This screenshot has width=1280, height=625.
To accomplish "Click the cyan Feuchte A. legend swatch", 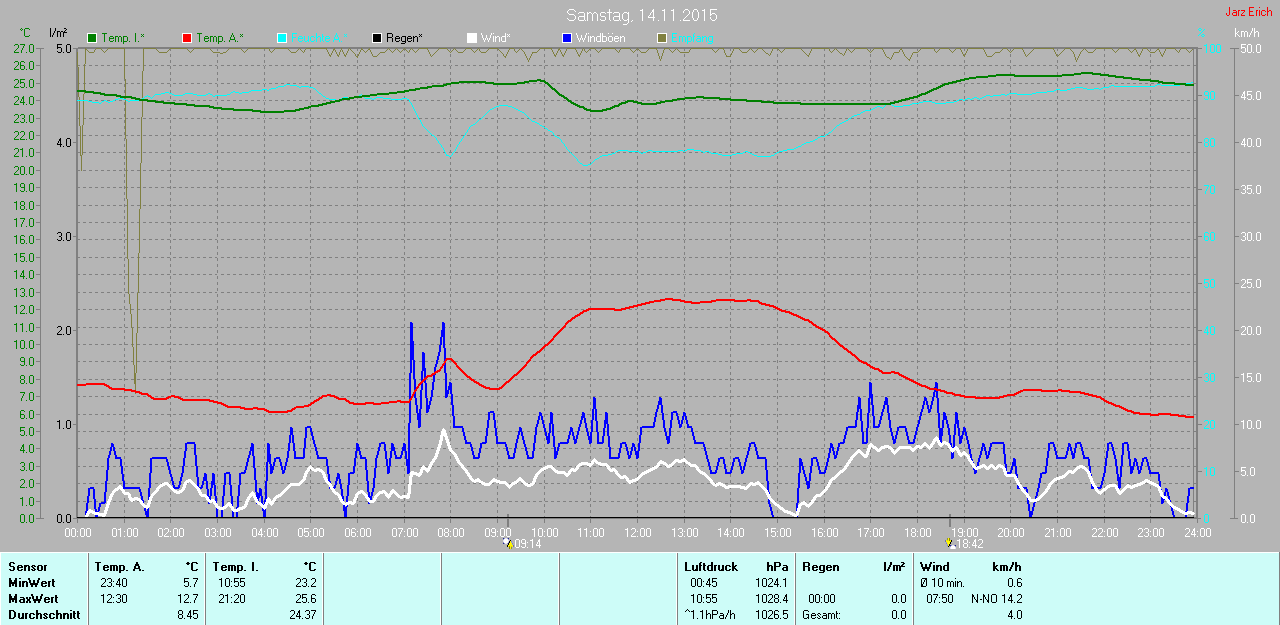I will [282, 38].
